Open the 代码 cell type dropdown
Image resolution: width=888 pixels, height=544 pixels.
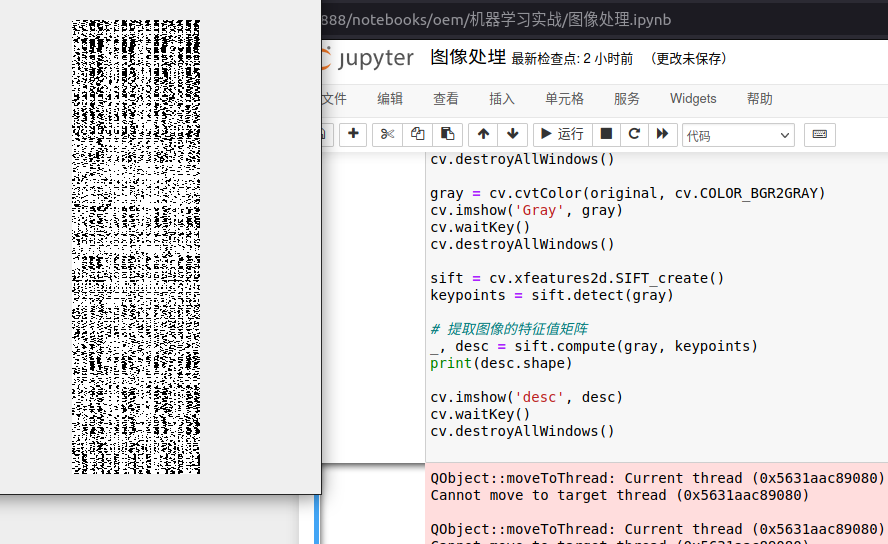[x=738, y=135]
